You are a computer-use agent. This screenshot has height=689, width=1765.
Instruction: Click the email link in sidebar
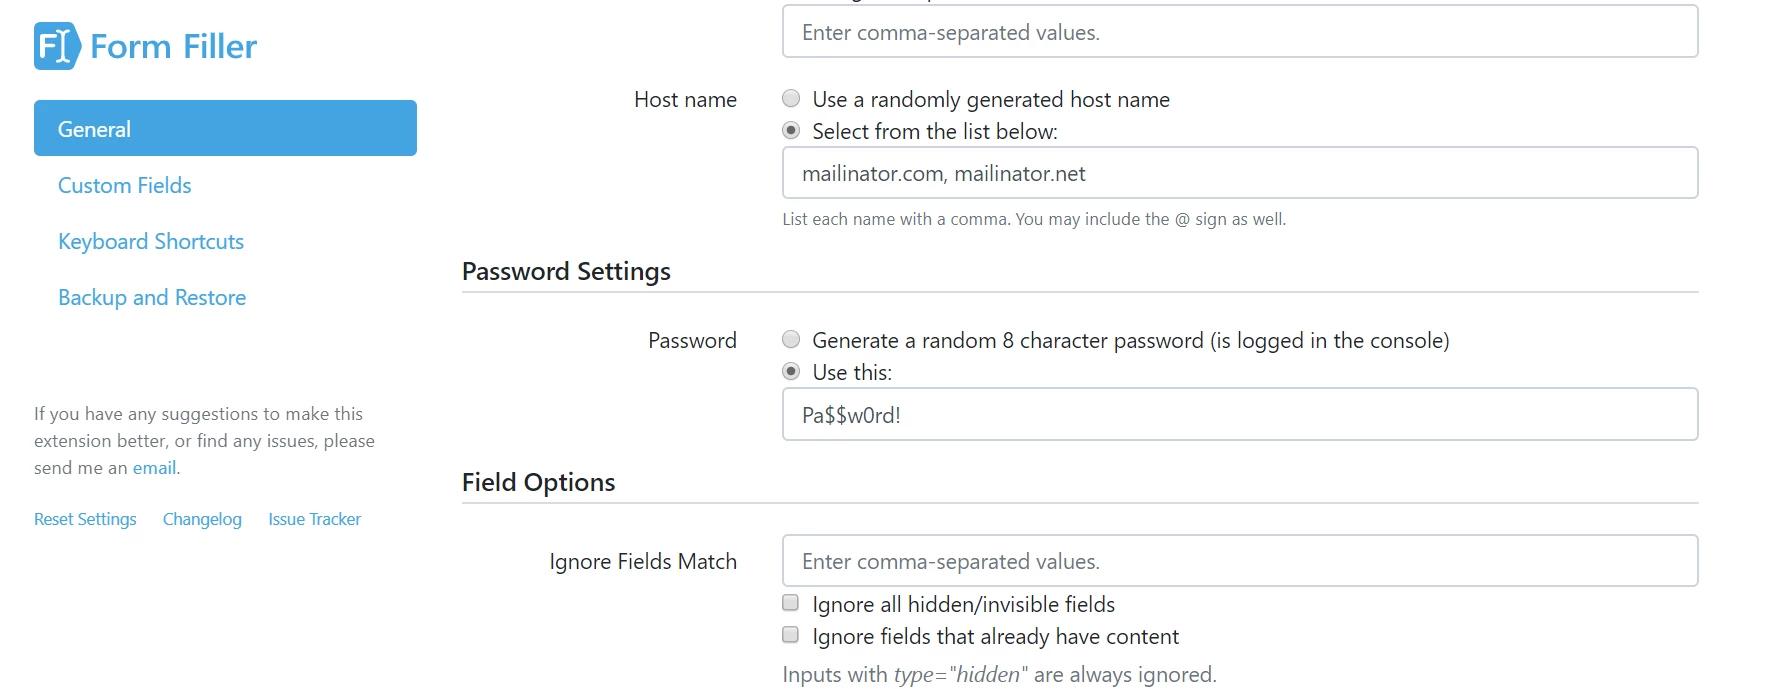(x=154, y=468)
